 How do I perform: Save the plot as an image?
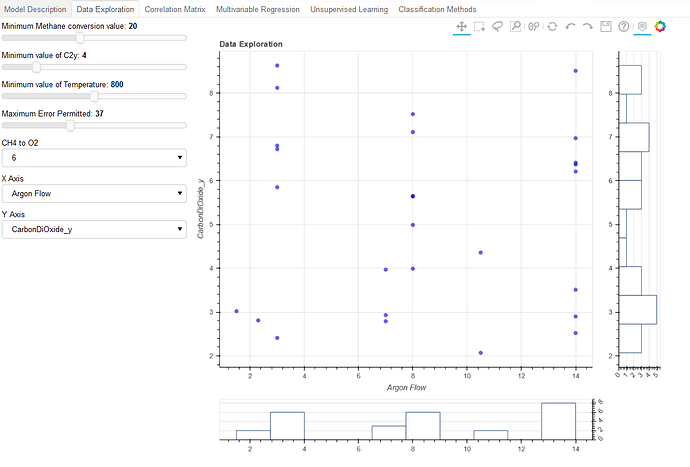tap(606, 26)
